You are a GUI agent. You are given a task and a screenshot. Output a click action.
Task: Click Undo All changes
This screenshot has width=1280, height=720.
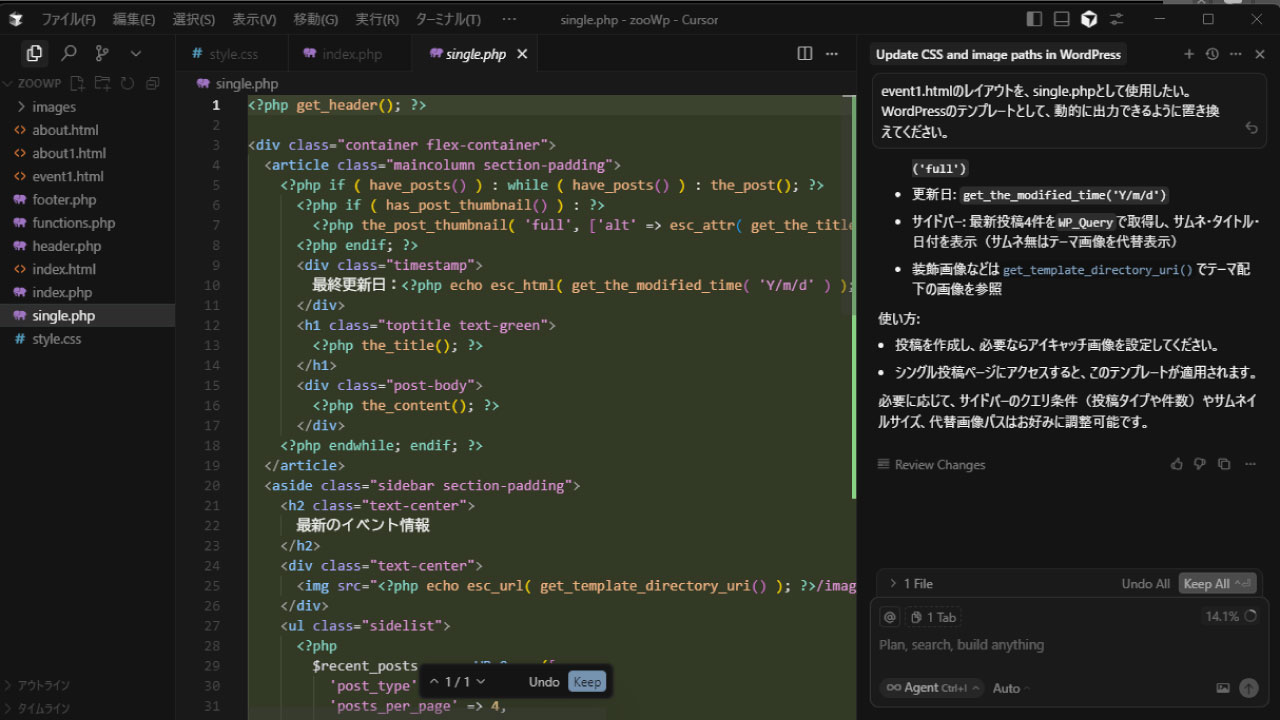coord(1146,584)
